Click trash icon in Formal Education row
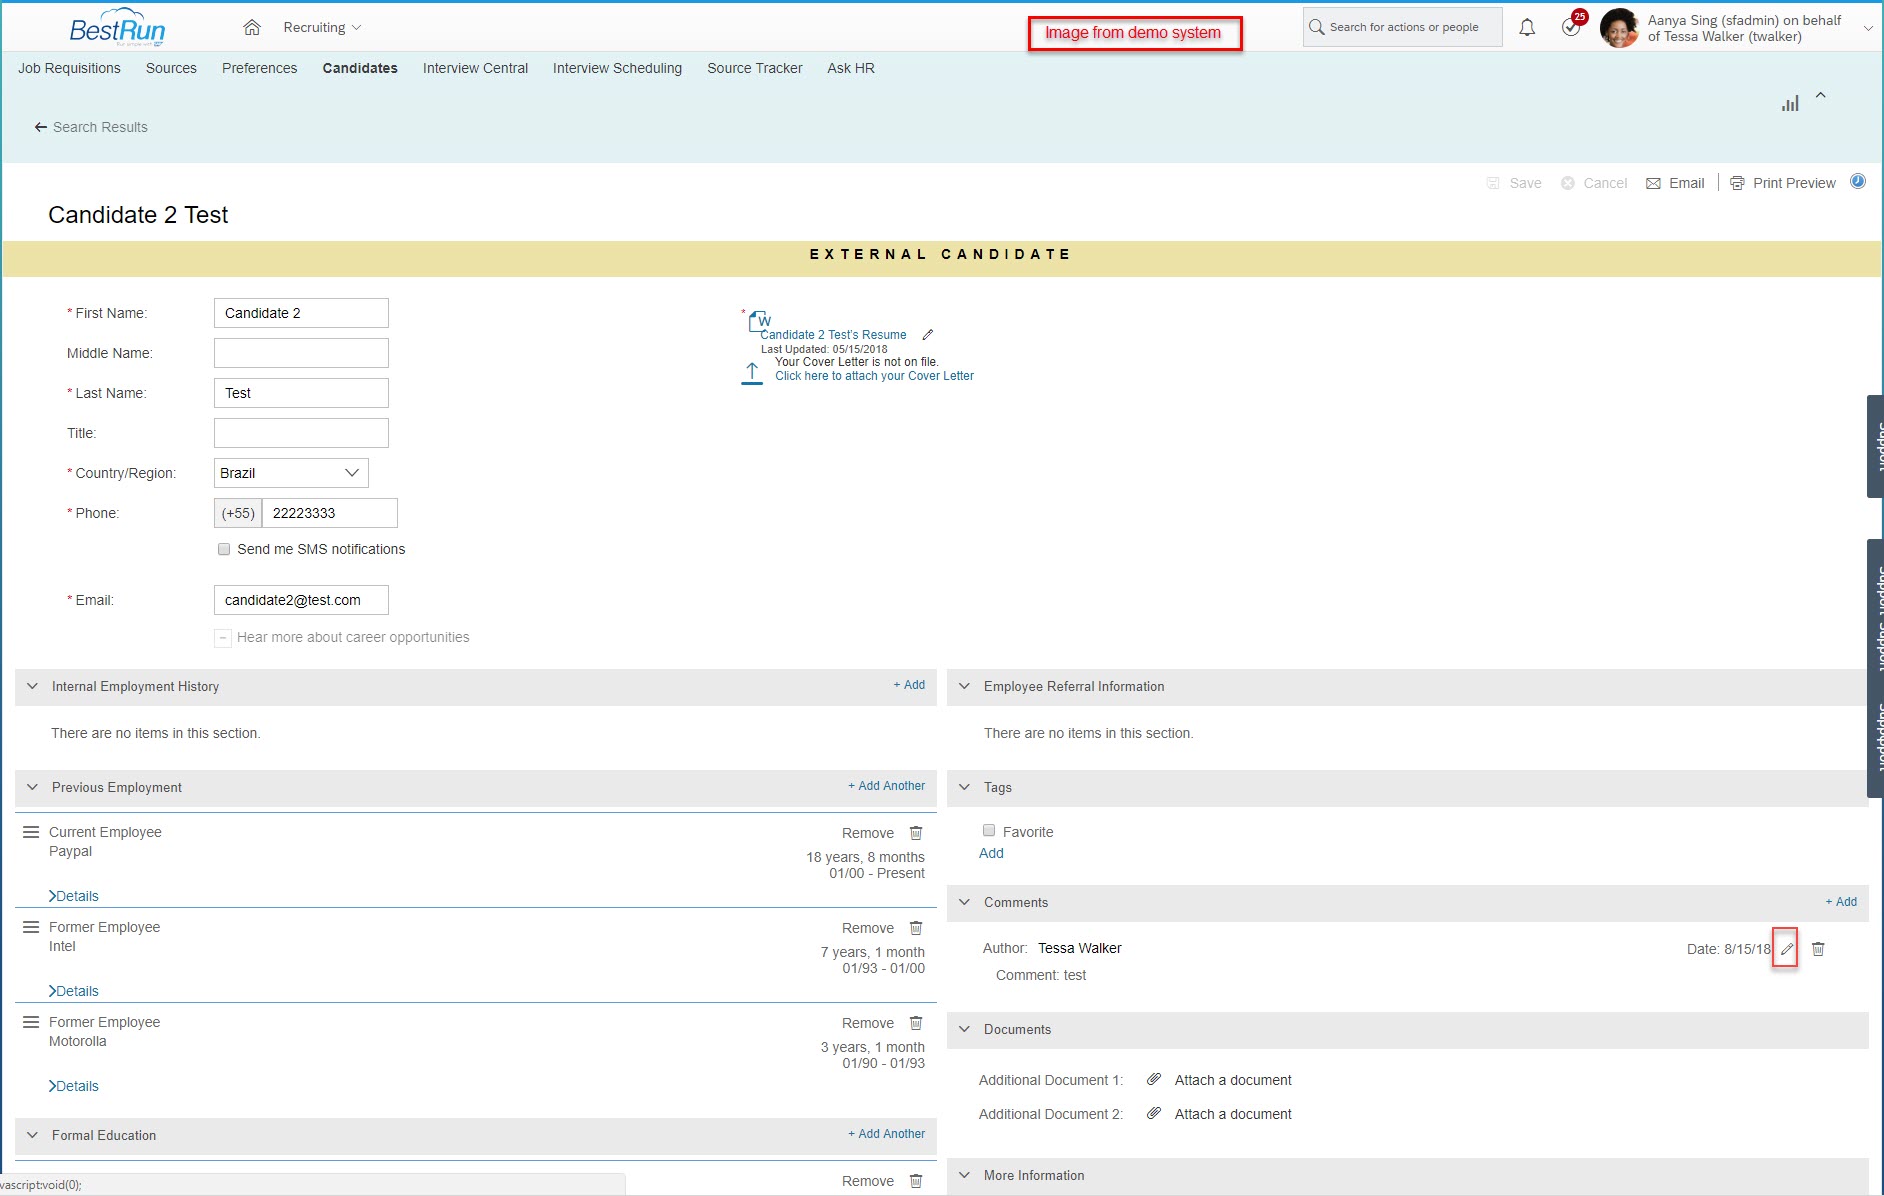The width and height of the screenshot is (1884, 1196). pos(916,1181)
